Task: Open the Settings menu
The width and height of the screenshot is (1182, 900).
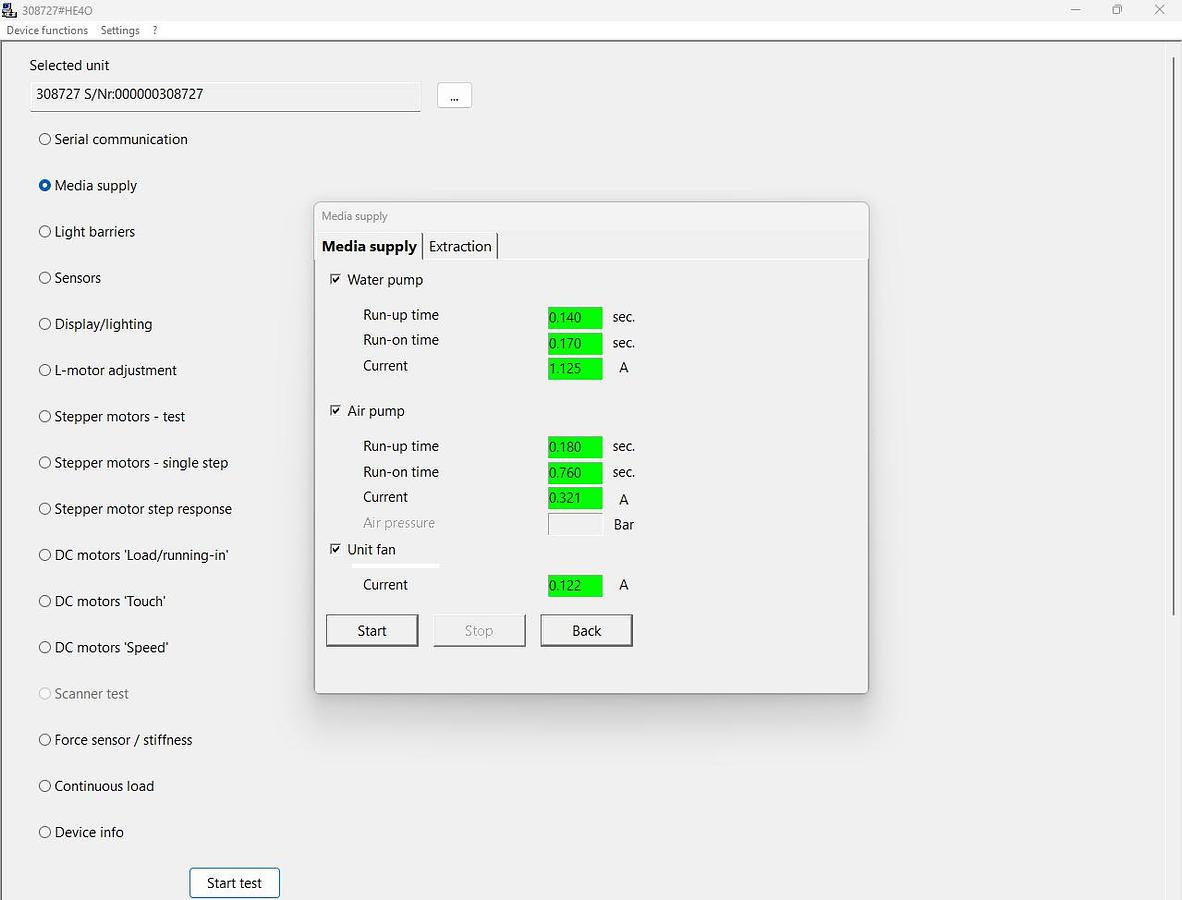Action: point(120,30)
